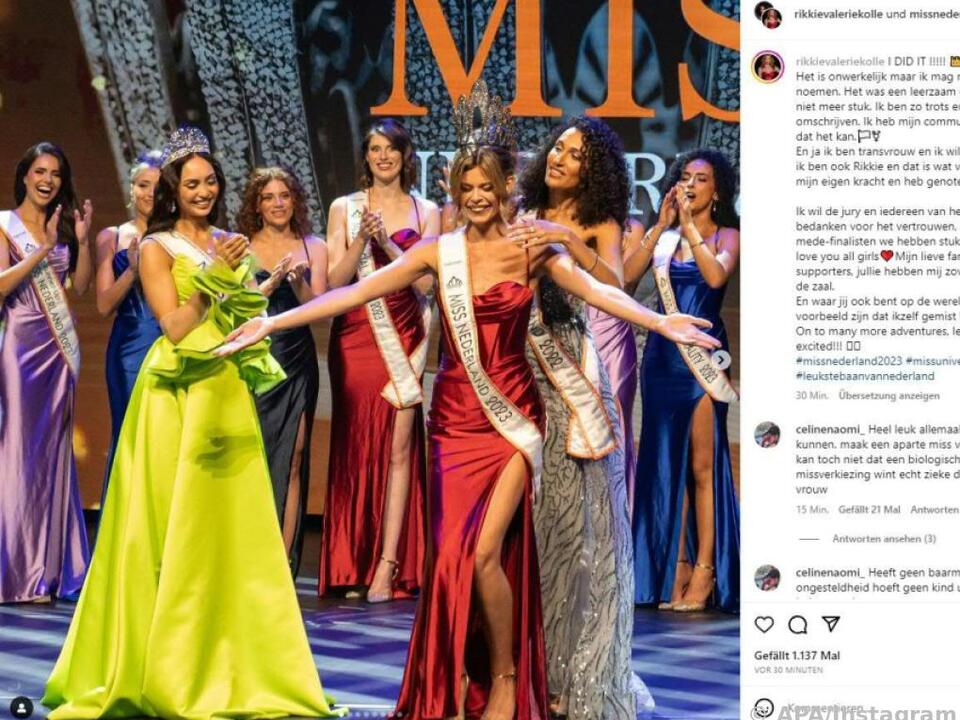Reply to the celinenaomi_ comment with Antworten
The width and height of the screenshot is (960, 720).
tap(934, 509)
